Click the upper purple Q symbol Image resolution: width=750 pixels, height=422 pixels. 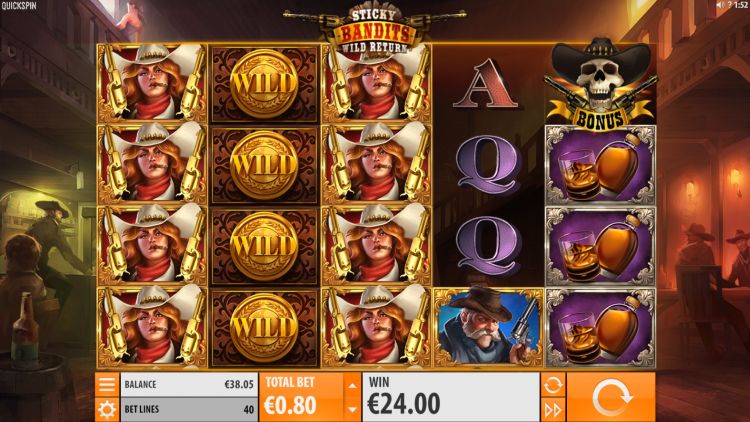coord(487,166)
